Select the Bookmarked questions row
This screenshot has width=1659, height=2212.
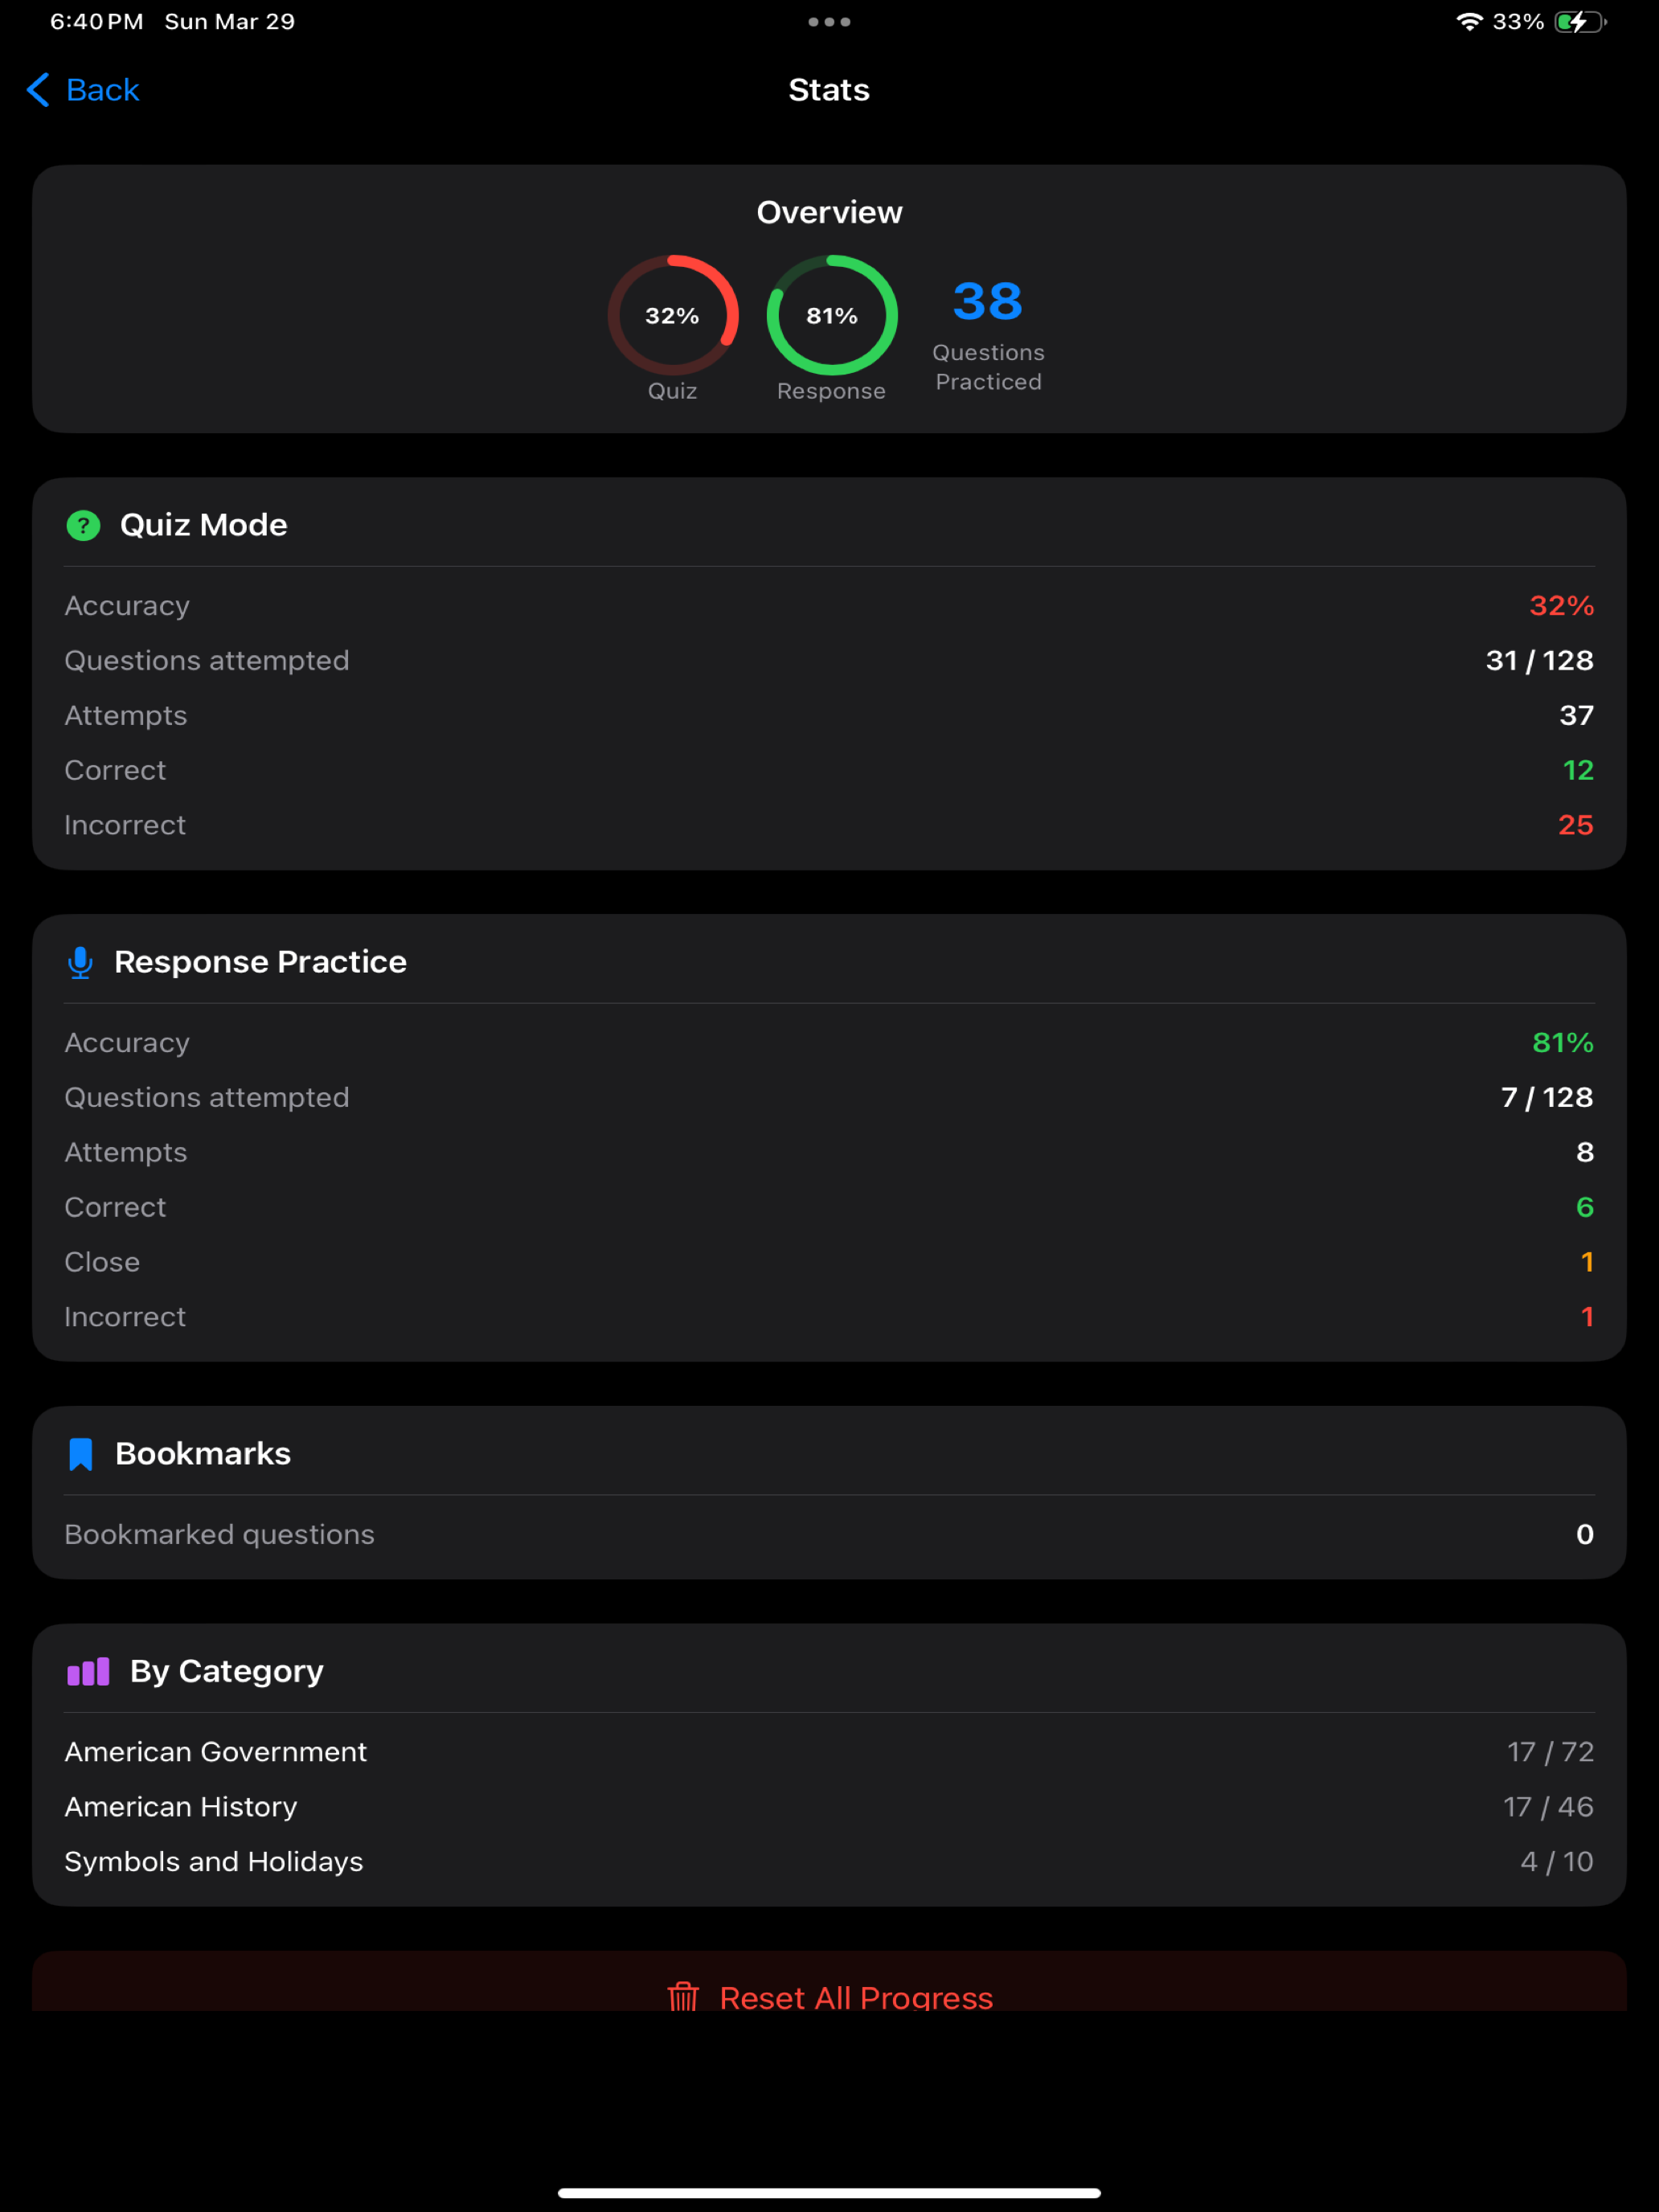[x=829, y=1535]
